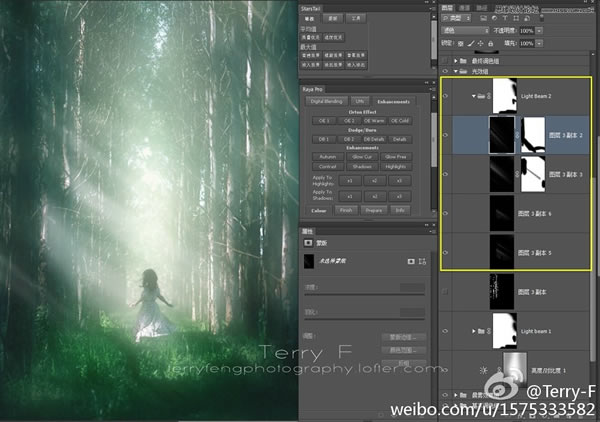Click the Glow Free button
Viewport: 600px width, 422px height.
click(396, 157)
